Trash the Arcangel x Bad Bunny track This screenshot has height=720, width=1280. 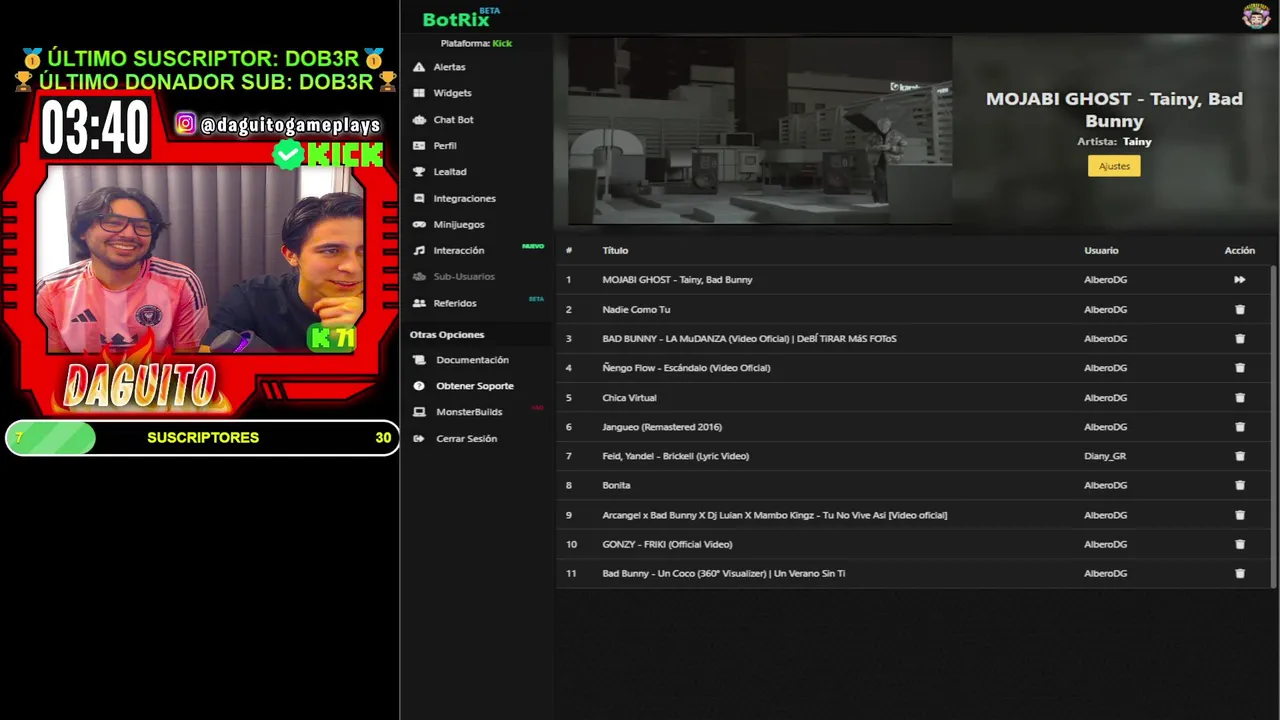click(x=1240, y=515)
